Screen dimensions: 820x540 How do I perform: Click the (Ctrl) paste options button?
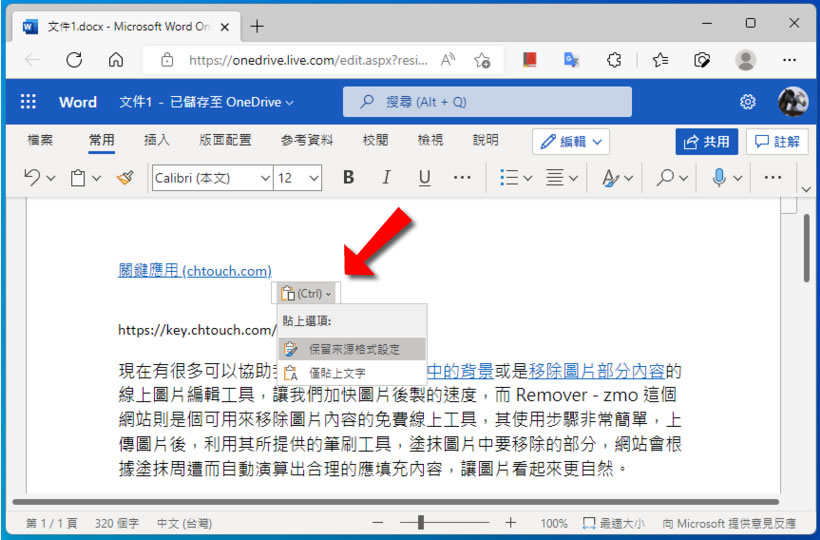[306, 294]
